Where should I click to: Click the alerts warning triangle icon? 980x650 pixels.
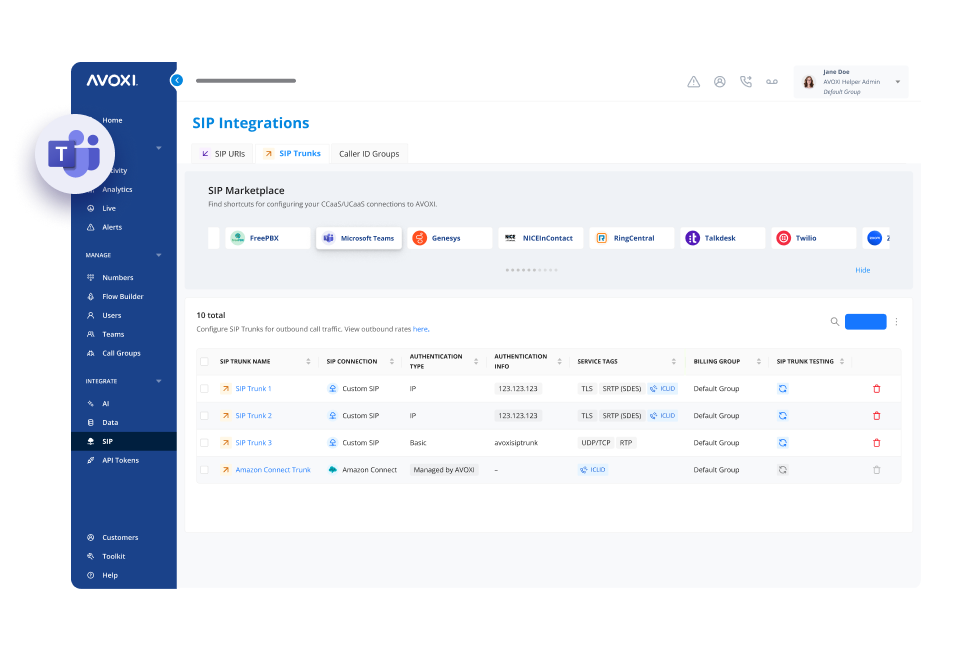[693, 82]
